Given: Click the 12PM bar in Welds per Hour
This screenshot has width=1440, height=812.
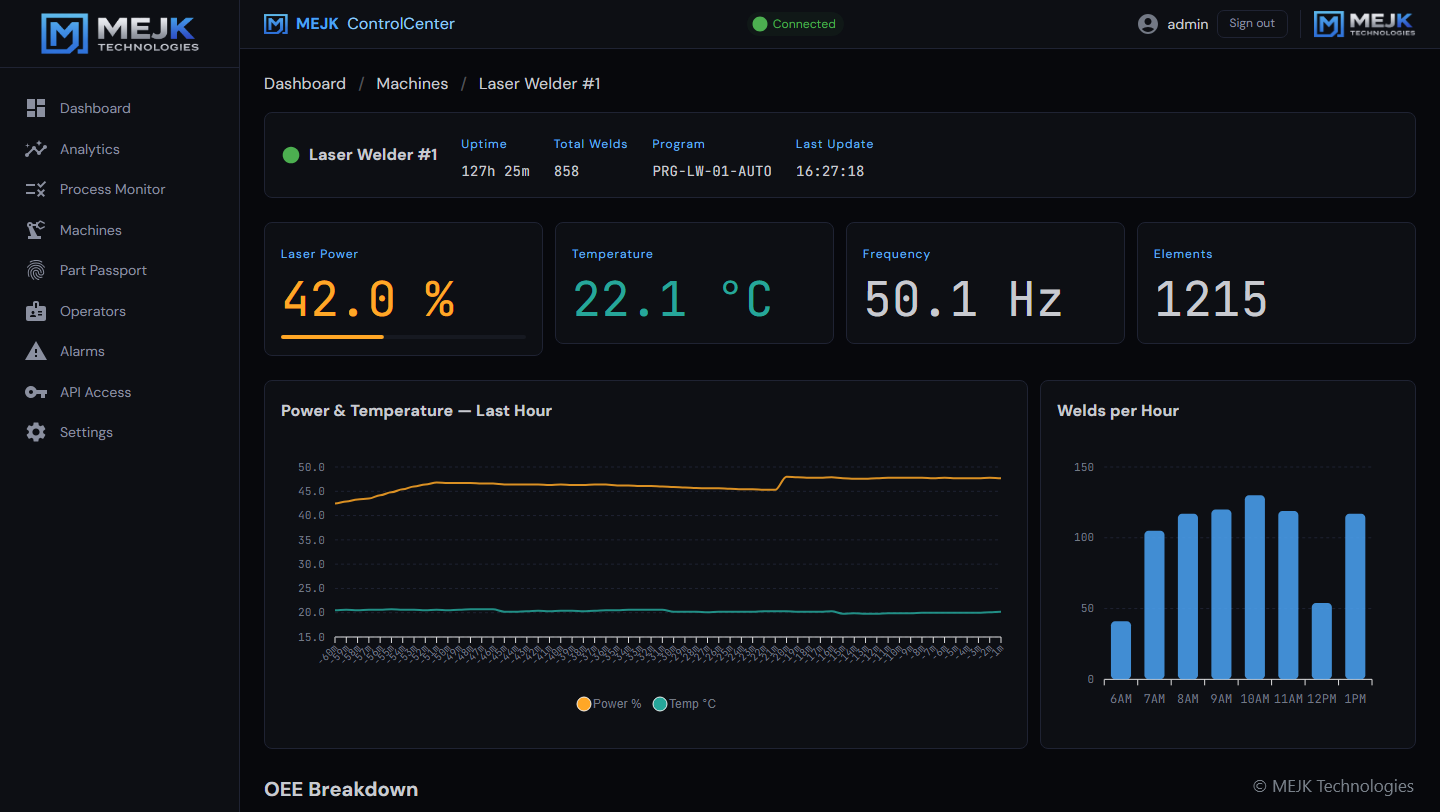Looking at the screenshot, I should [1322, 641].
